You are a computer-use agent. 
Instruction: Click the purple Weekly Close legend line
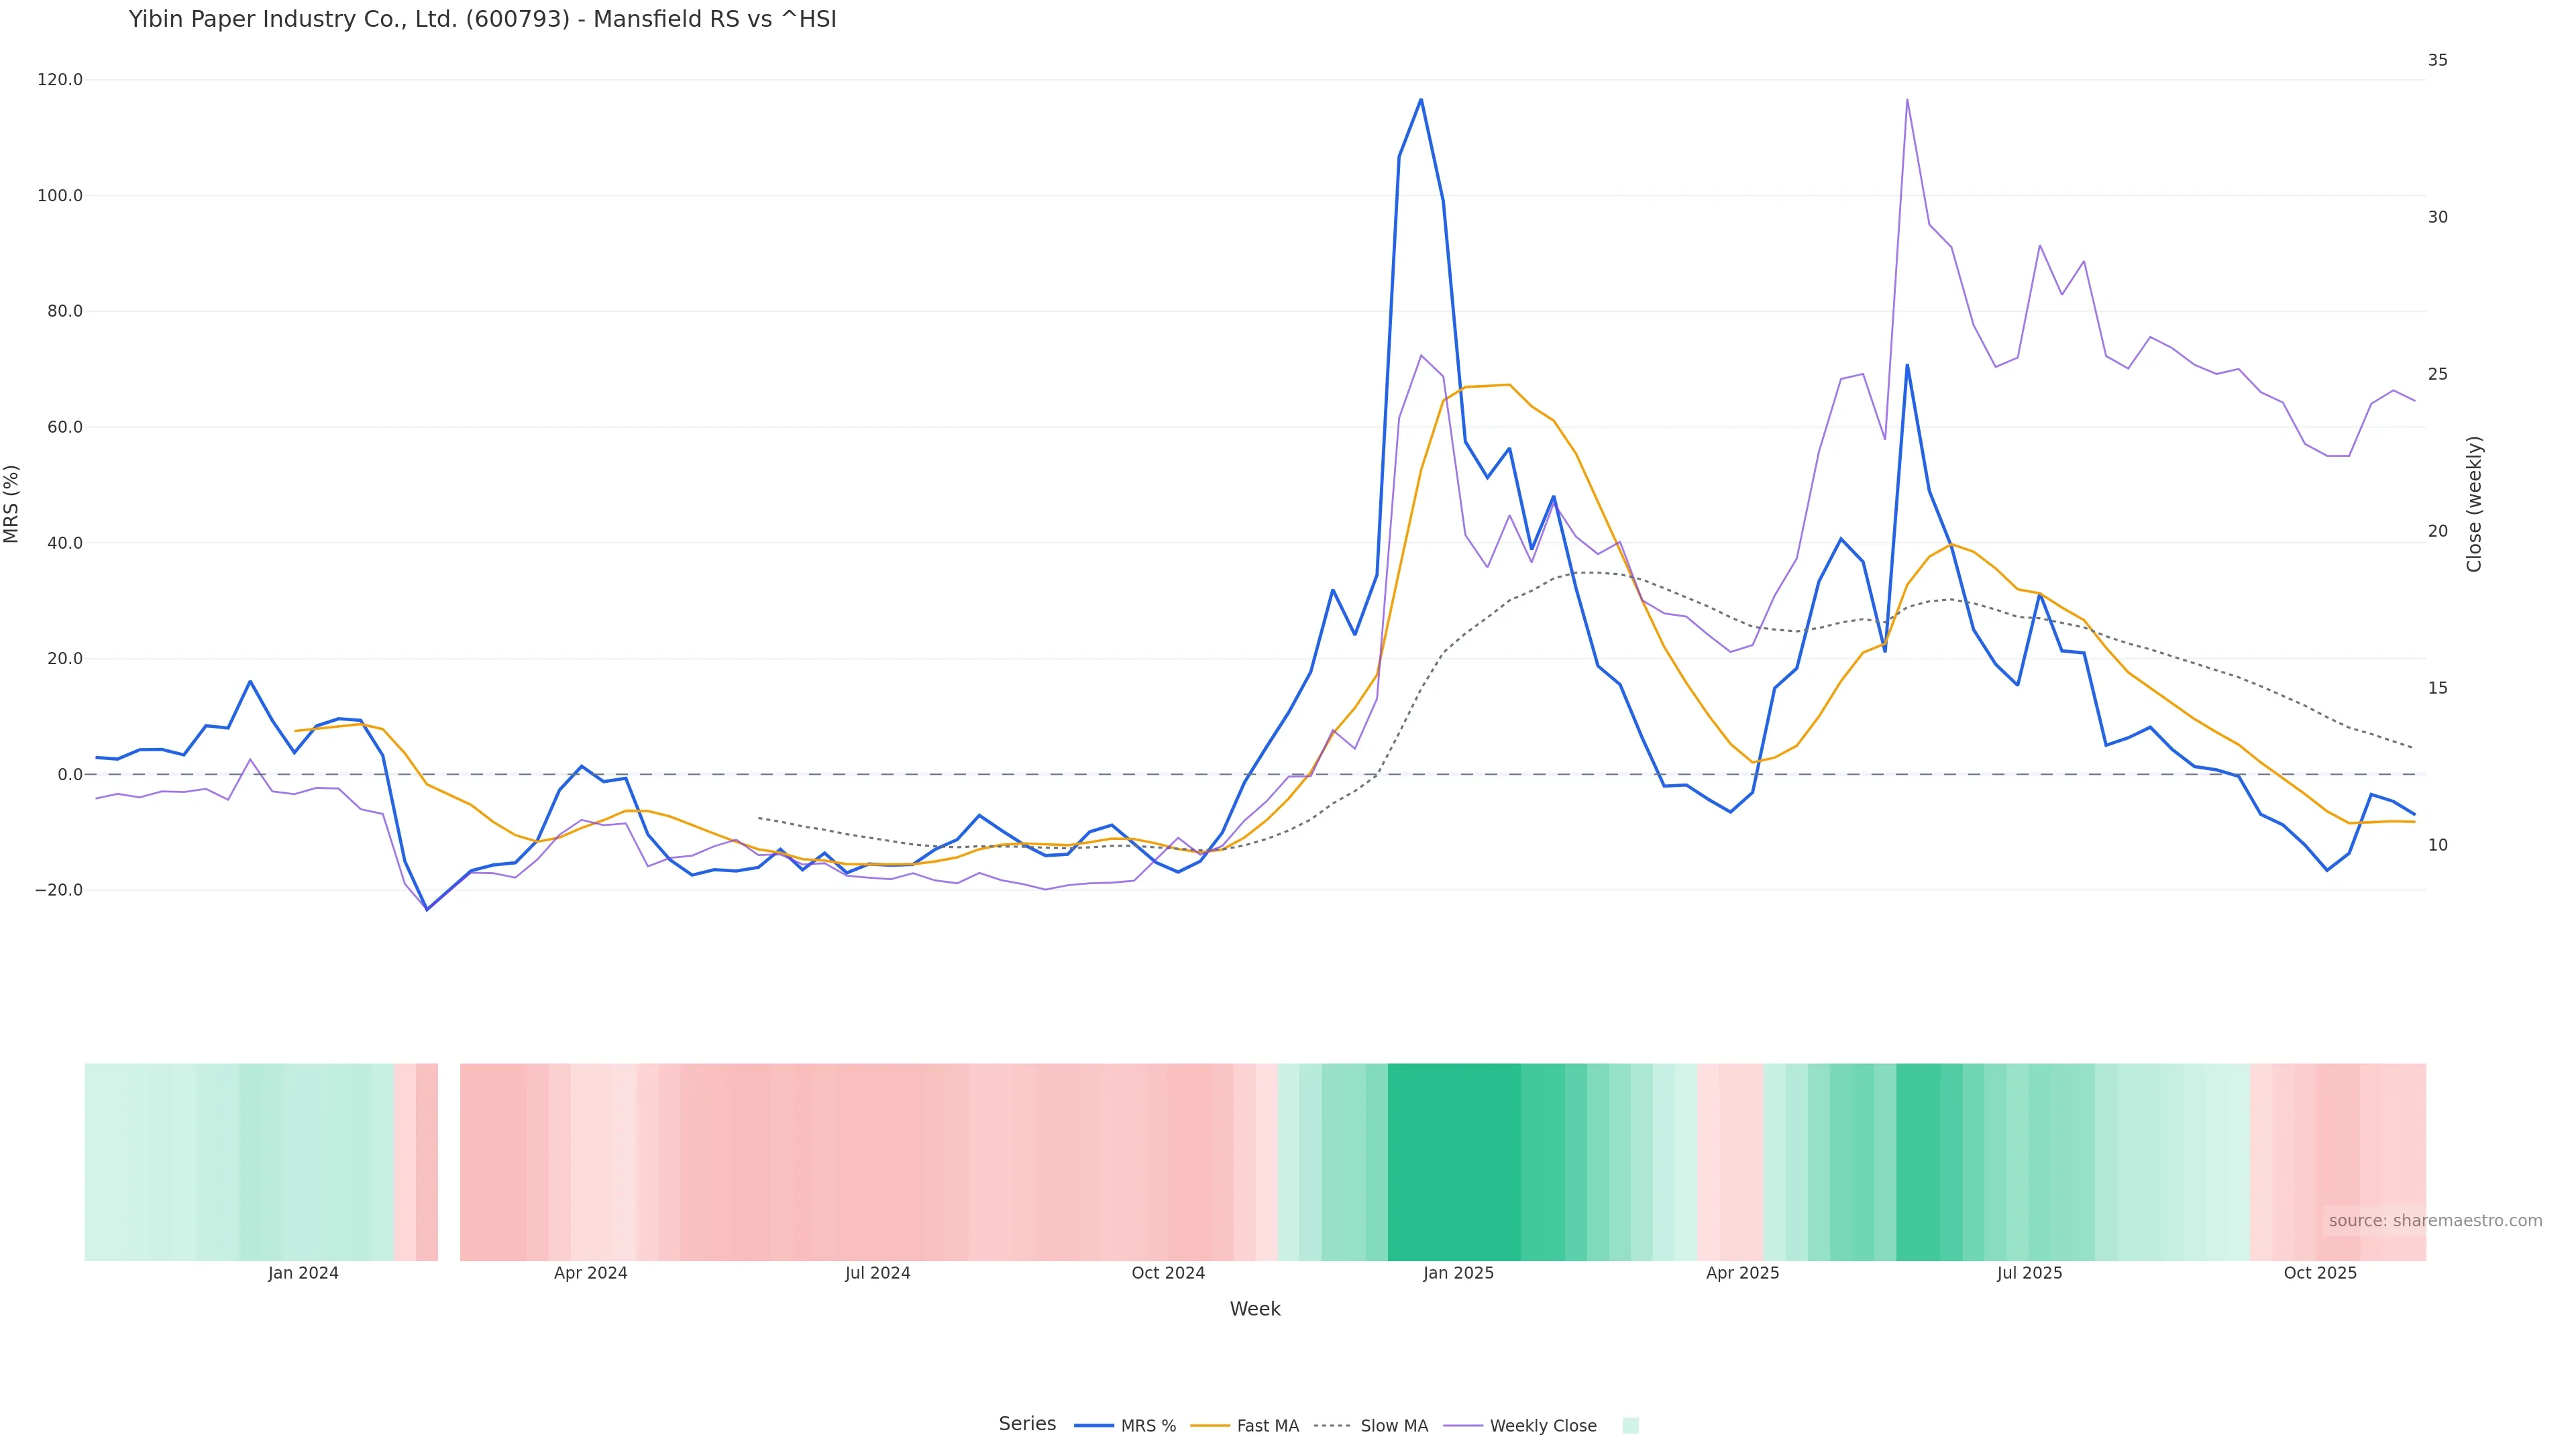1463,1426
